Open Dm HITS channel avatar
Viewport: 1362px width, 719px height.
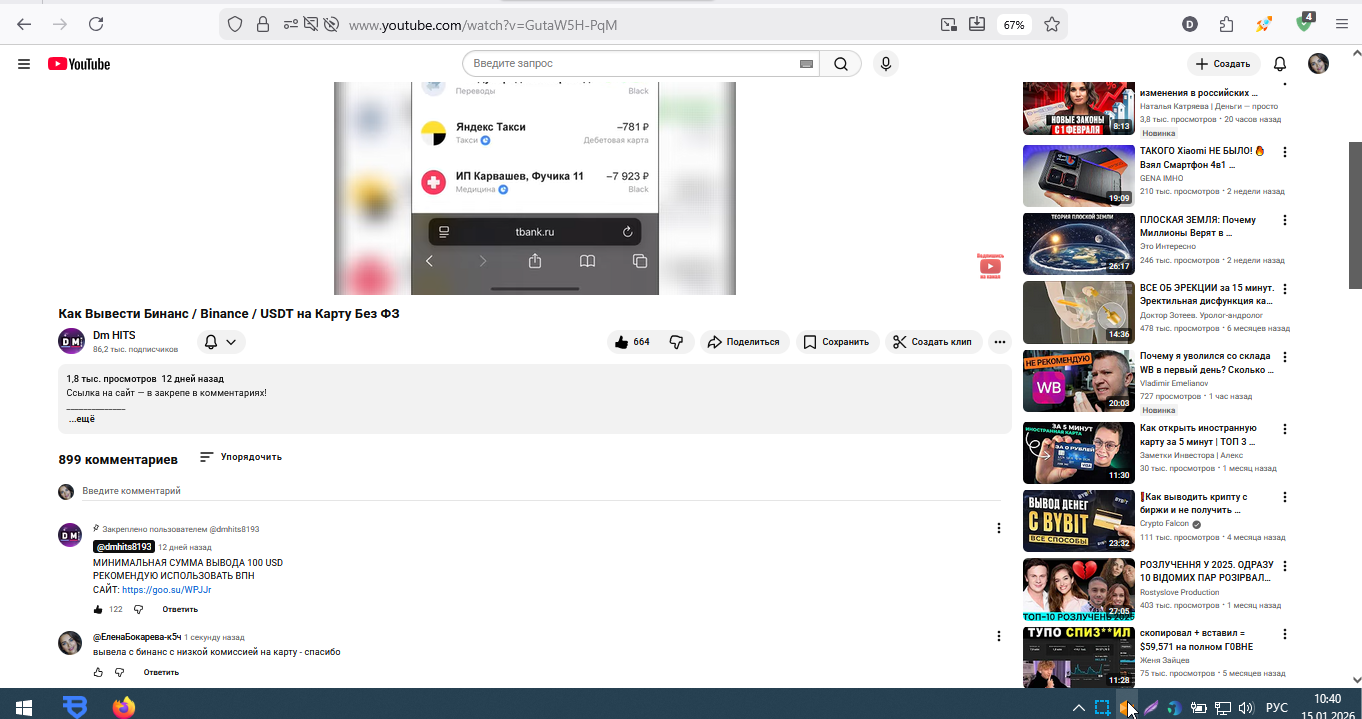pyautogui.click(x=71, y=341)
